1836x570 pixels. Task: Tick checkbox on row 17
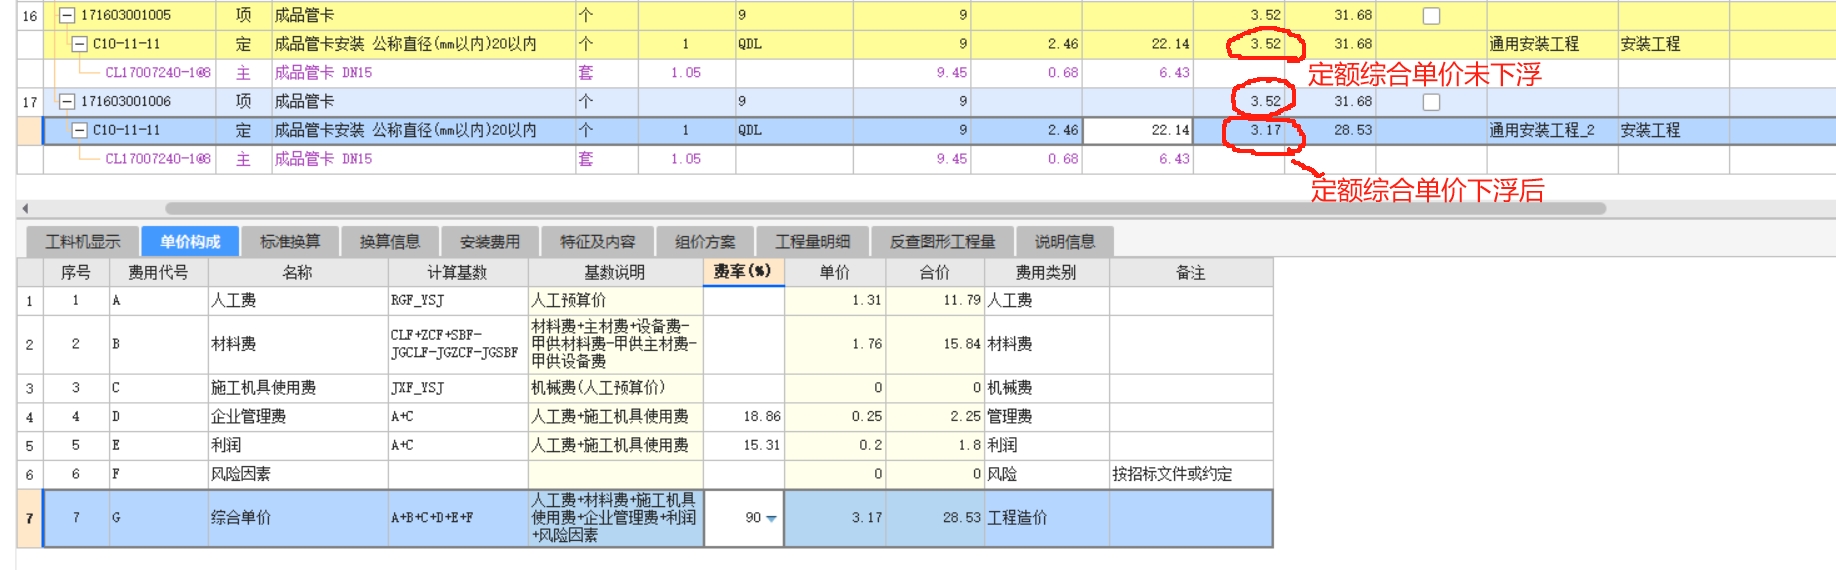point(1431,101)
